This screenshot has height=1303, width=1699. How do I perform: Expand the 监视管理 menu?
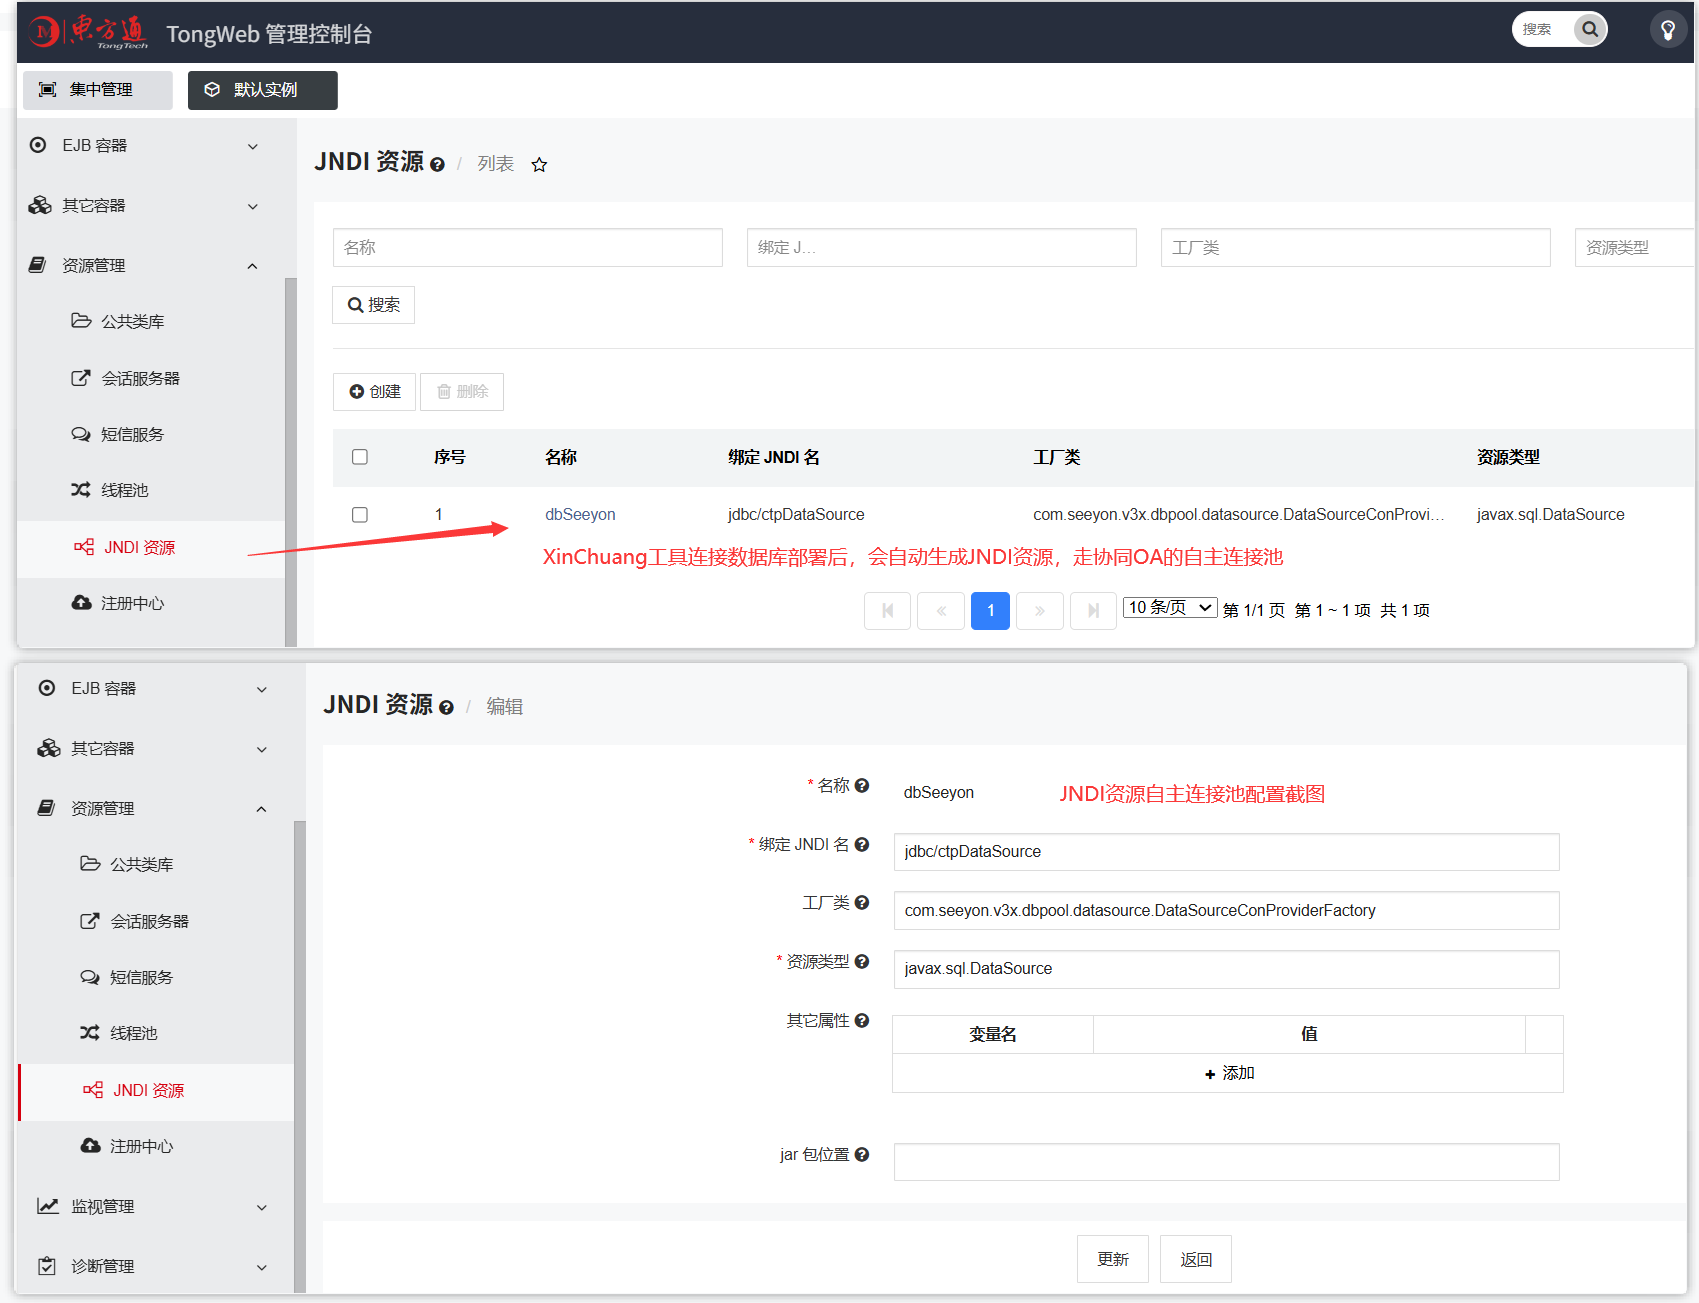coord(155,1207)
